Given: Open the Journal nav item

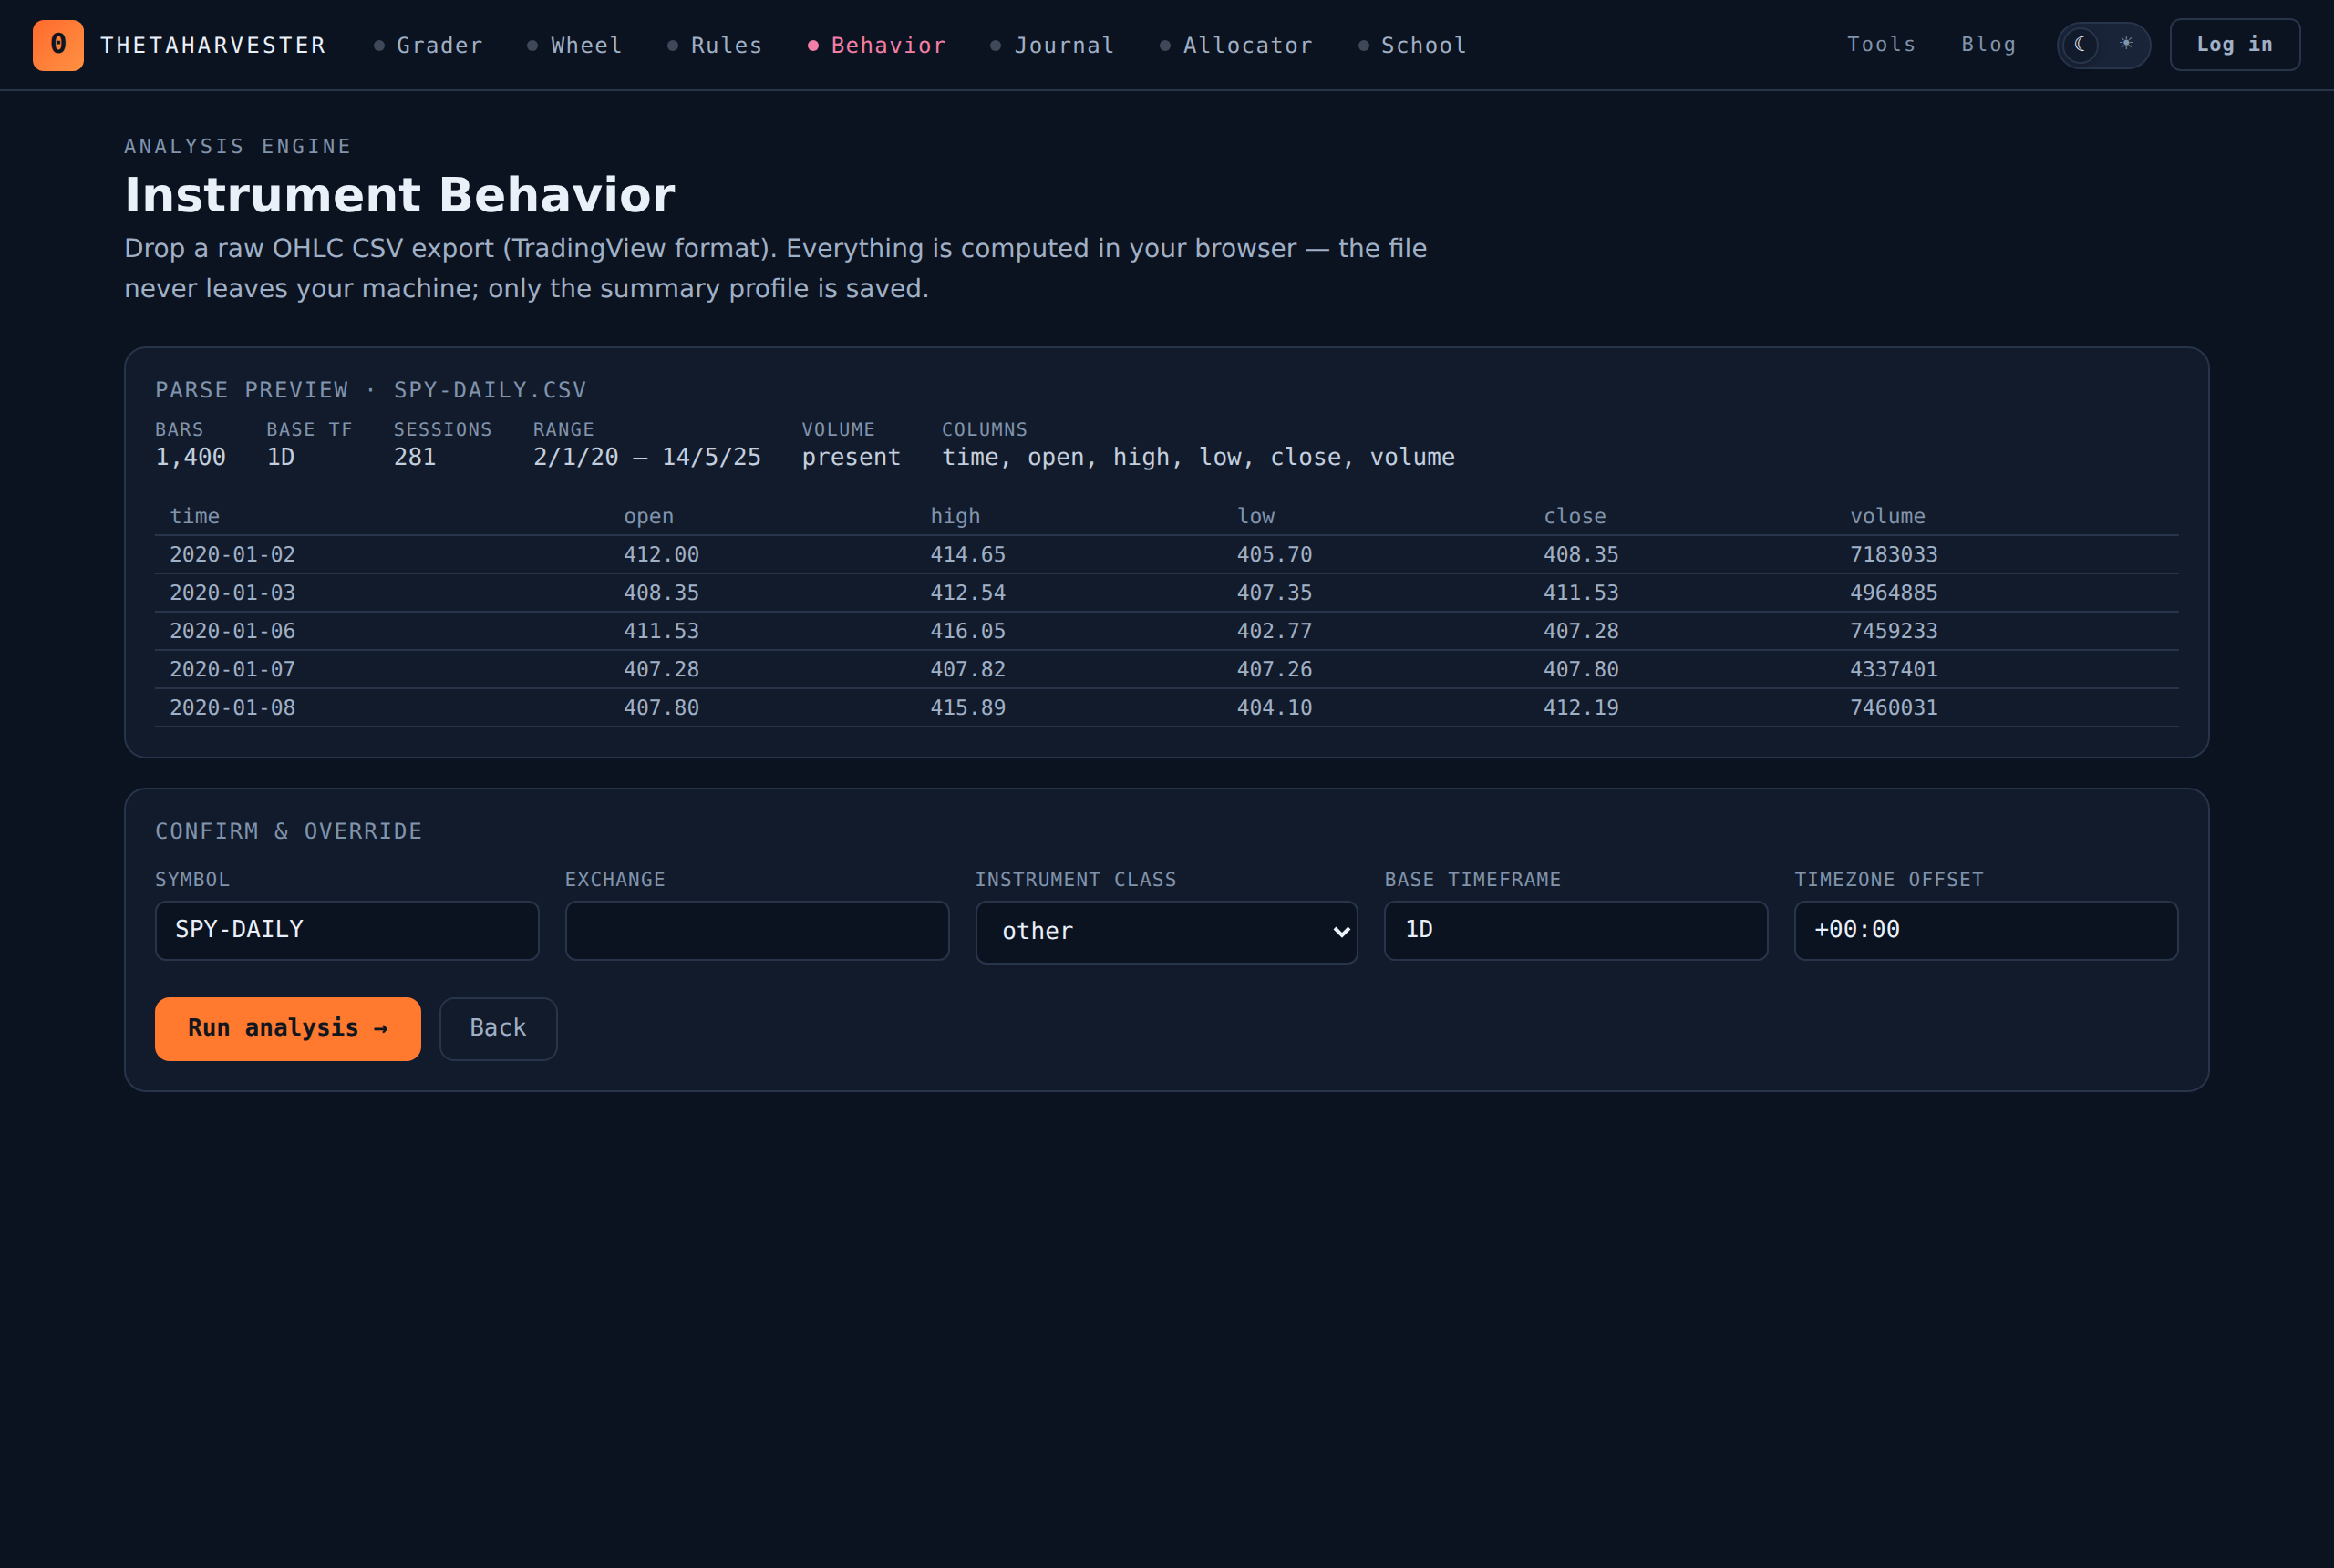Looking at the screenshot, I should [x=1052, y=46].
